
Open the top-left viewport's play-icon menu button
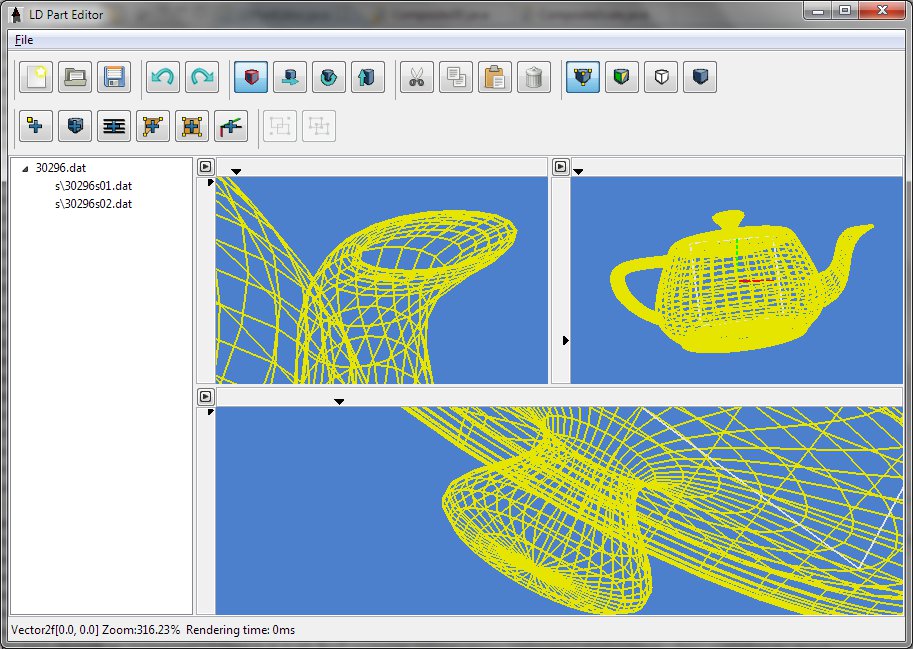click(205, 167)
